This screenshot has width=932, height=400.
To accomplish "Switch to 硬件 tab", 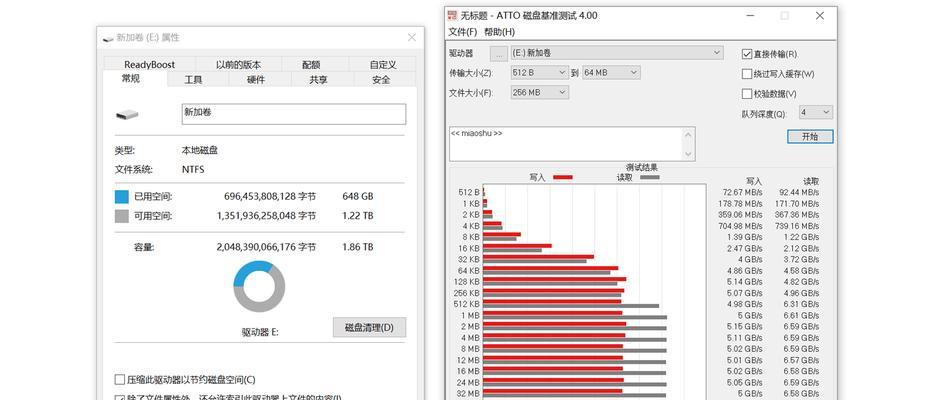I will pyautogui.click(x=256, y=80).
